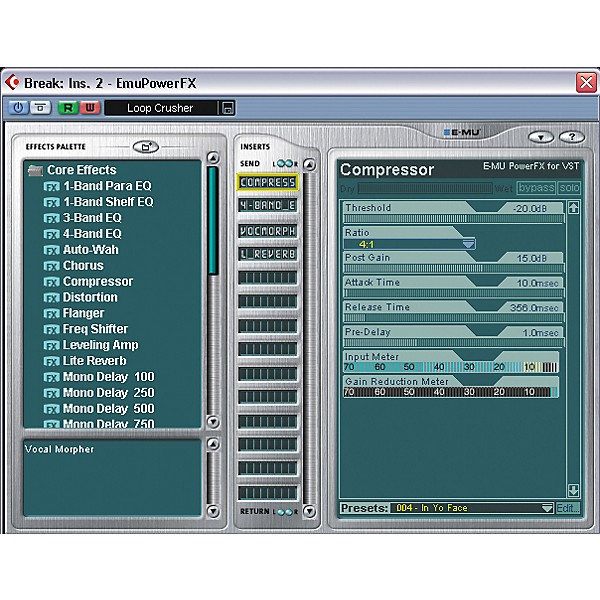Toggle the plugin power bypass button
The width and height of the screenshot is (600, 600).
coord(18,108)
